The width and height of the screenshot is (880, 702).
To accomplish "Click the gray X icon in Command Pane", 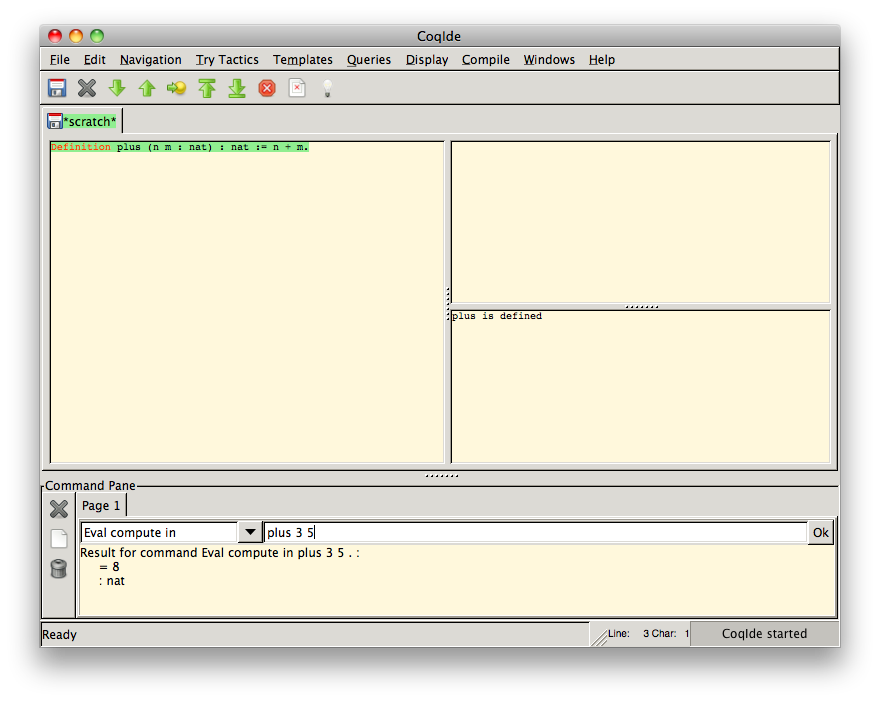I will 58,509.
